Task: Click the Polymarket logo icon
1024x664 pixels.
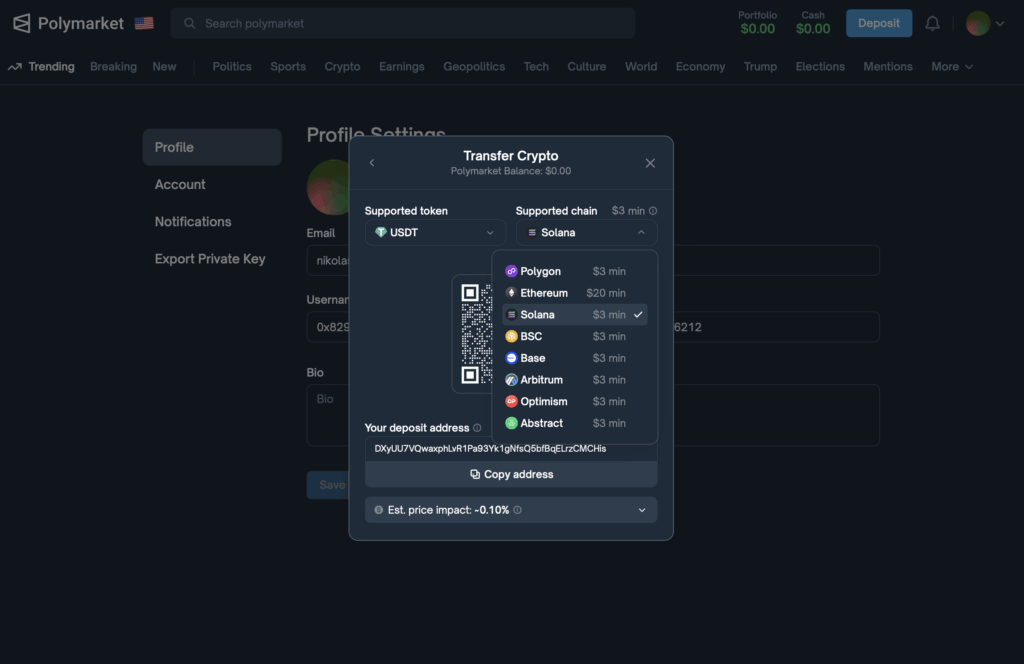Action: [x=22, y=22]
